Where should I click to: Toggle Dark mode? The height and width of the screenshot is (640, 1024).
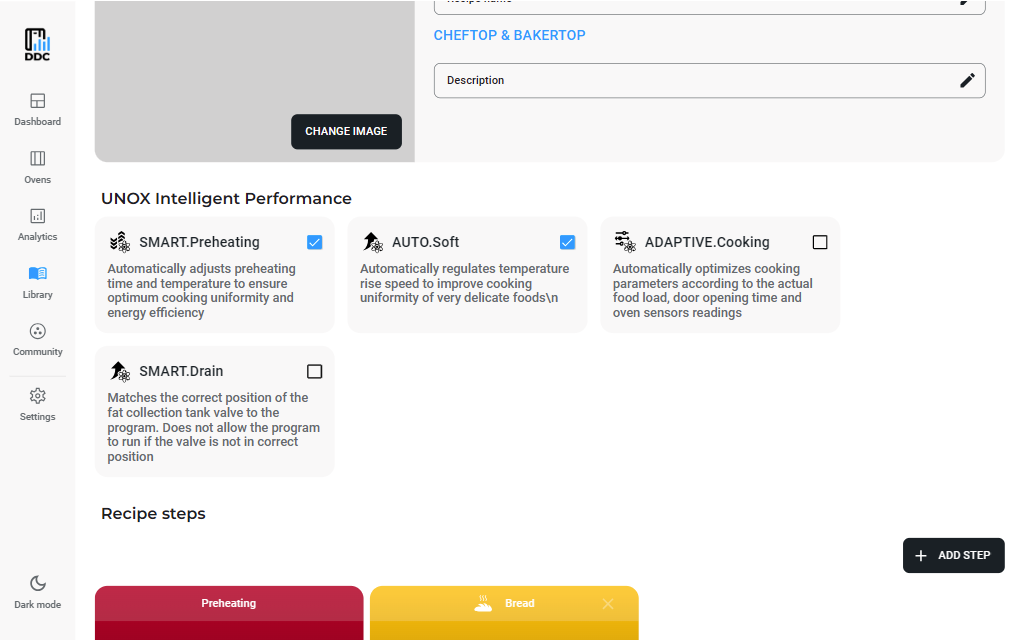(x=37, y=591)
